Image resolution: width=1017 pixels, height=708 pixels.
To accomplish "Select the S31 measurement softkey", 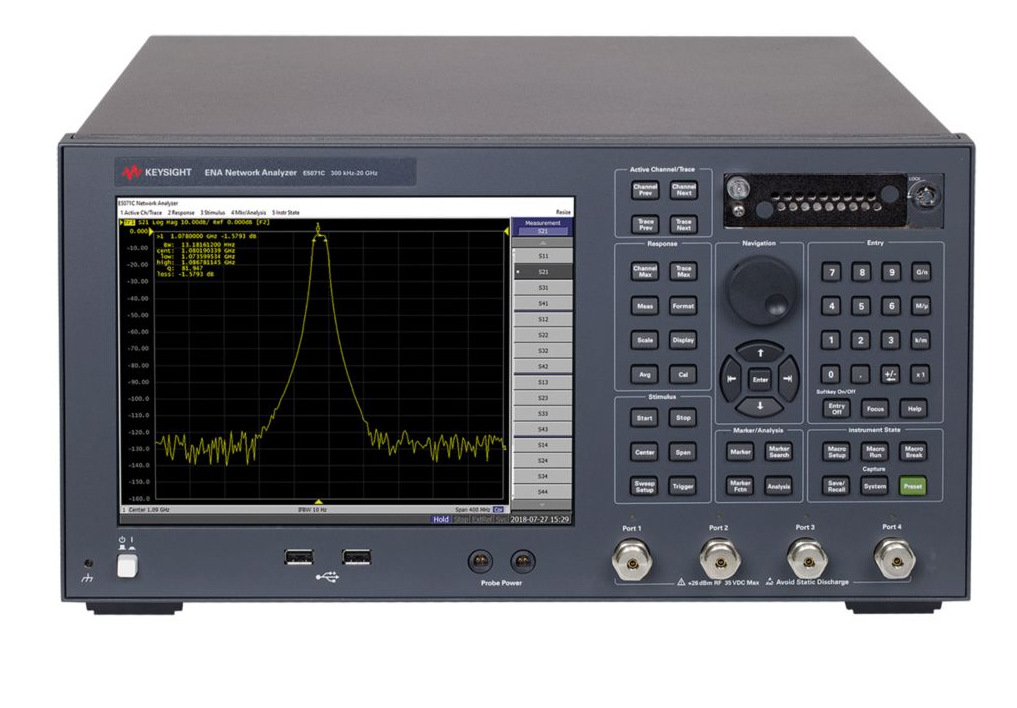I will point(543,287).
